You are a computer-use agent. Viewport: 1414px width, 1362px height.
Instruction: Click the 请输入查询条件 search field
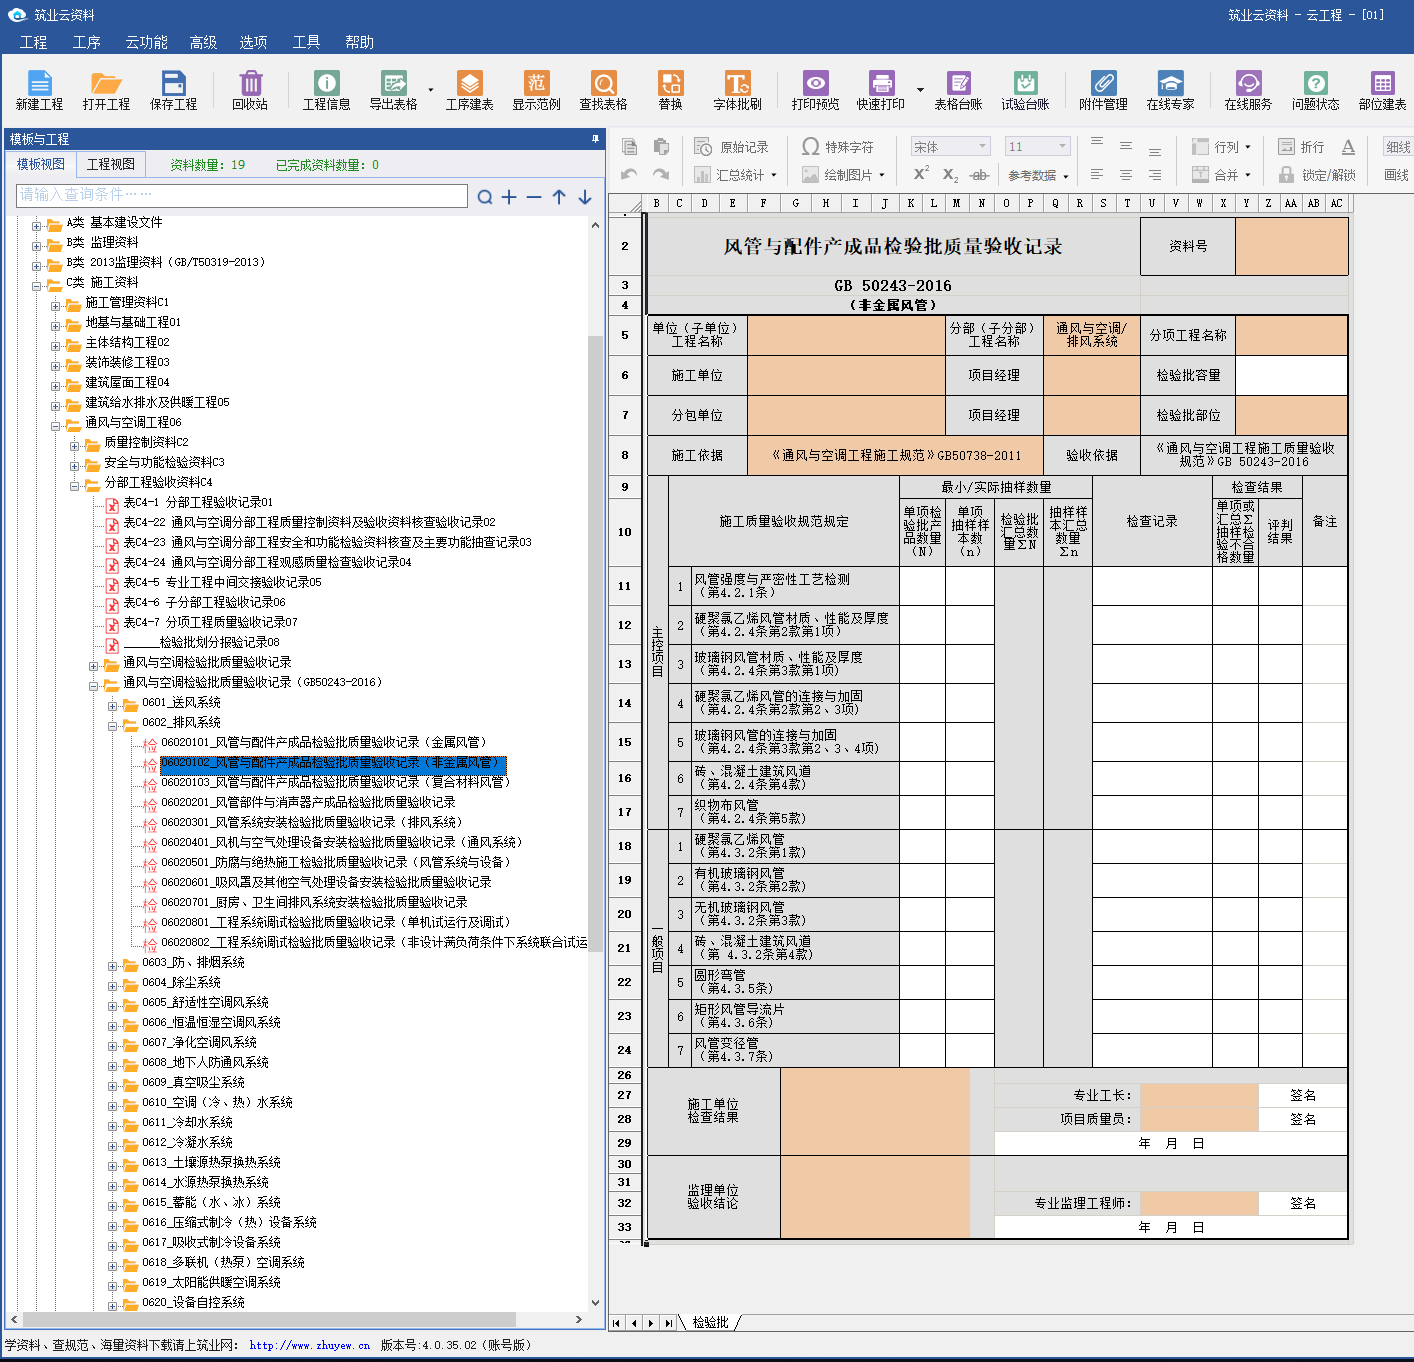tap(242, 195)
